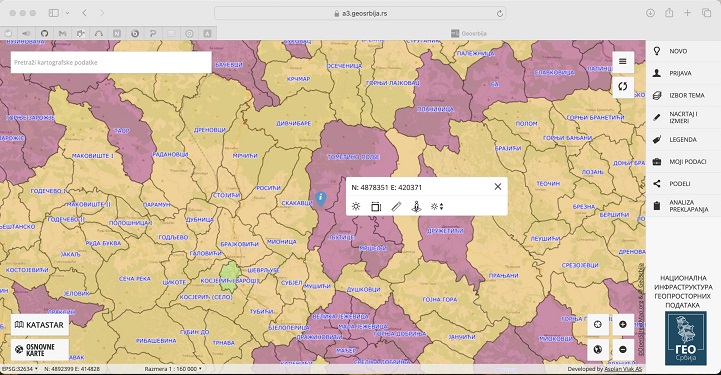721x375 pixels.
Task: Activate the locate-me crosshair button
Action: (598, 324)
